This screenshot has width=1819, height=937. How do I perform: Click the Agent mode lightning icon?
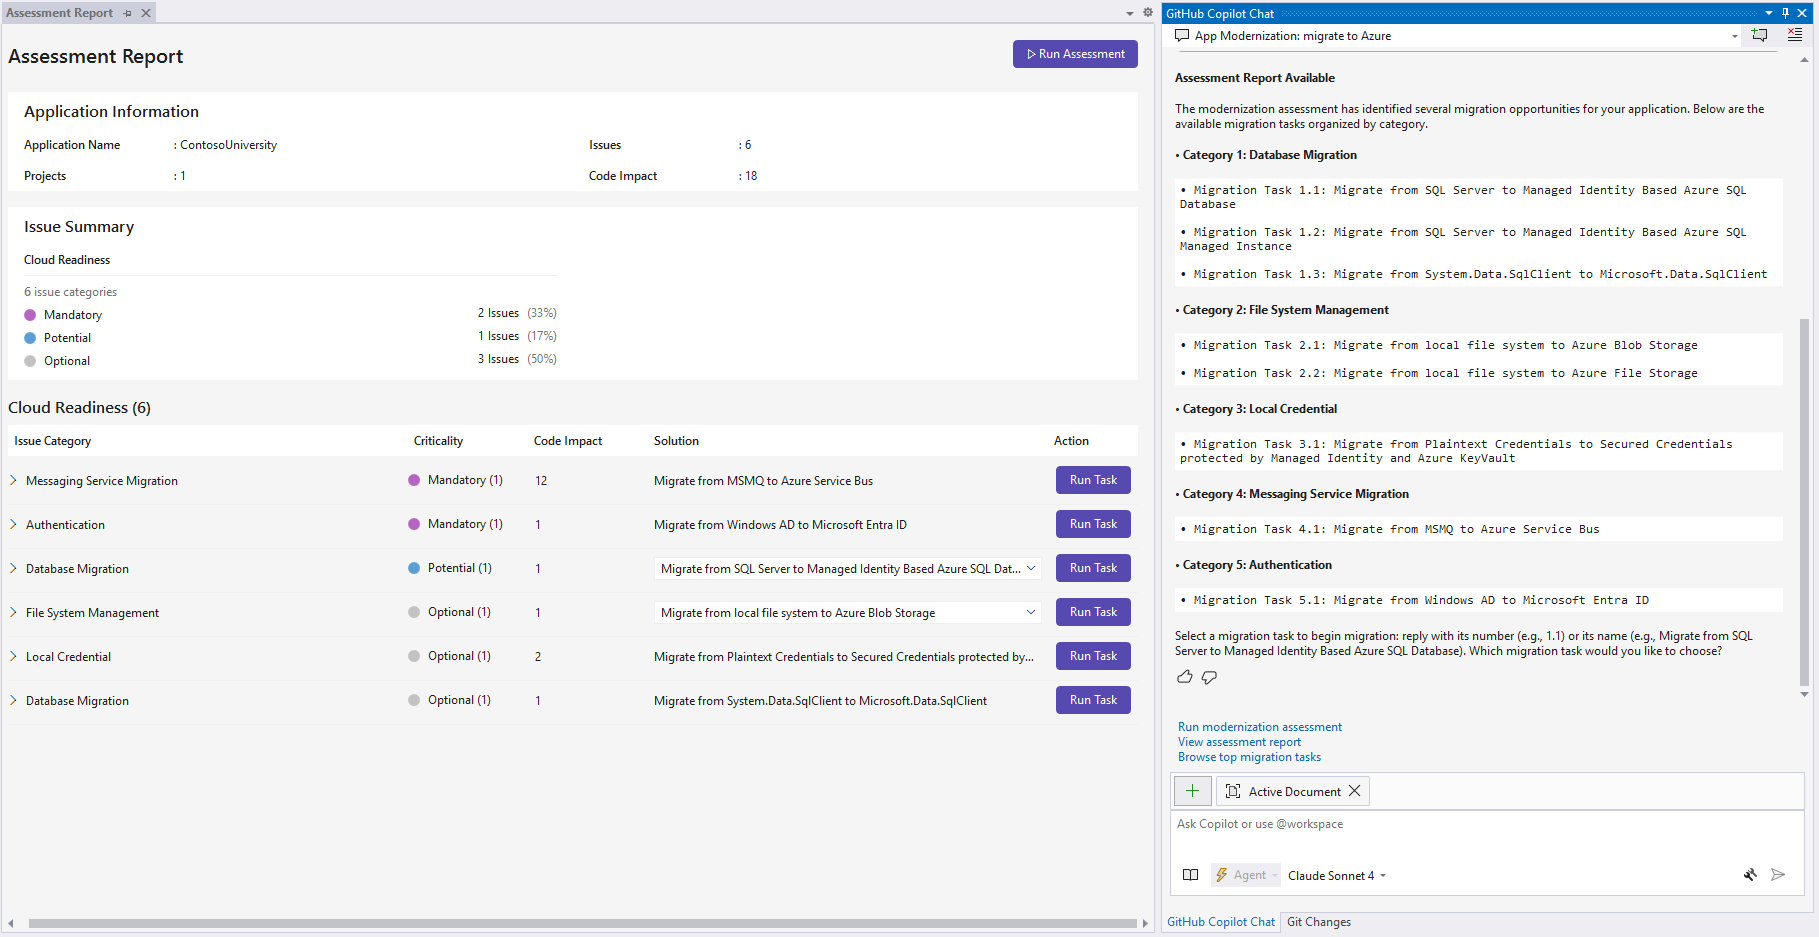tap(1222, 874)
